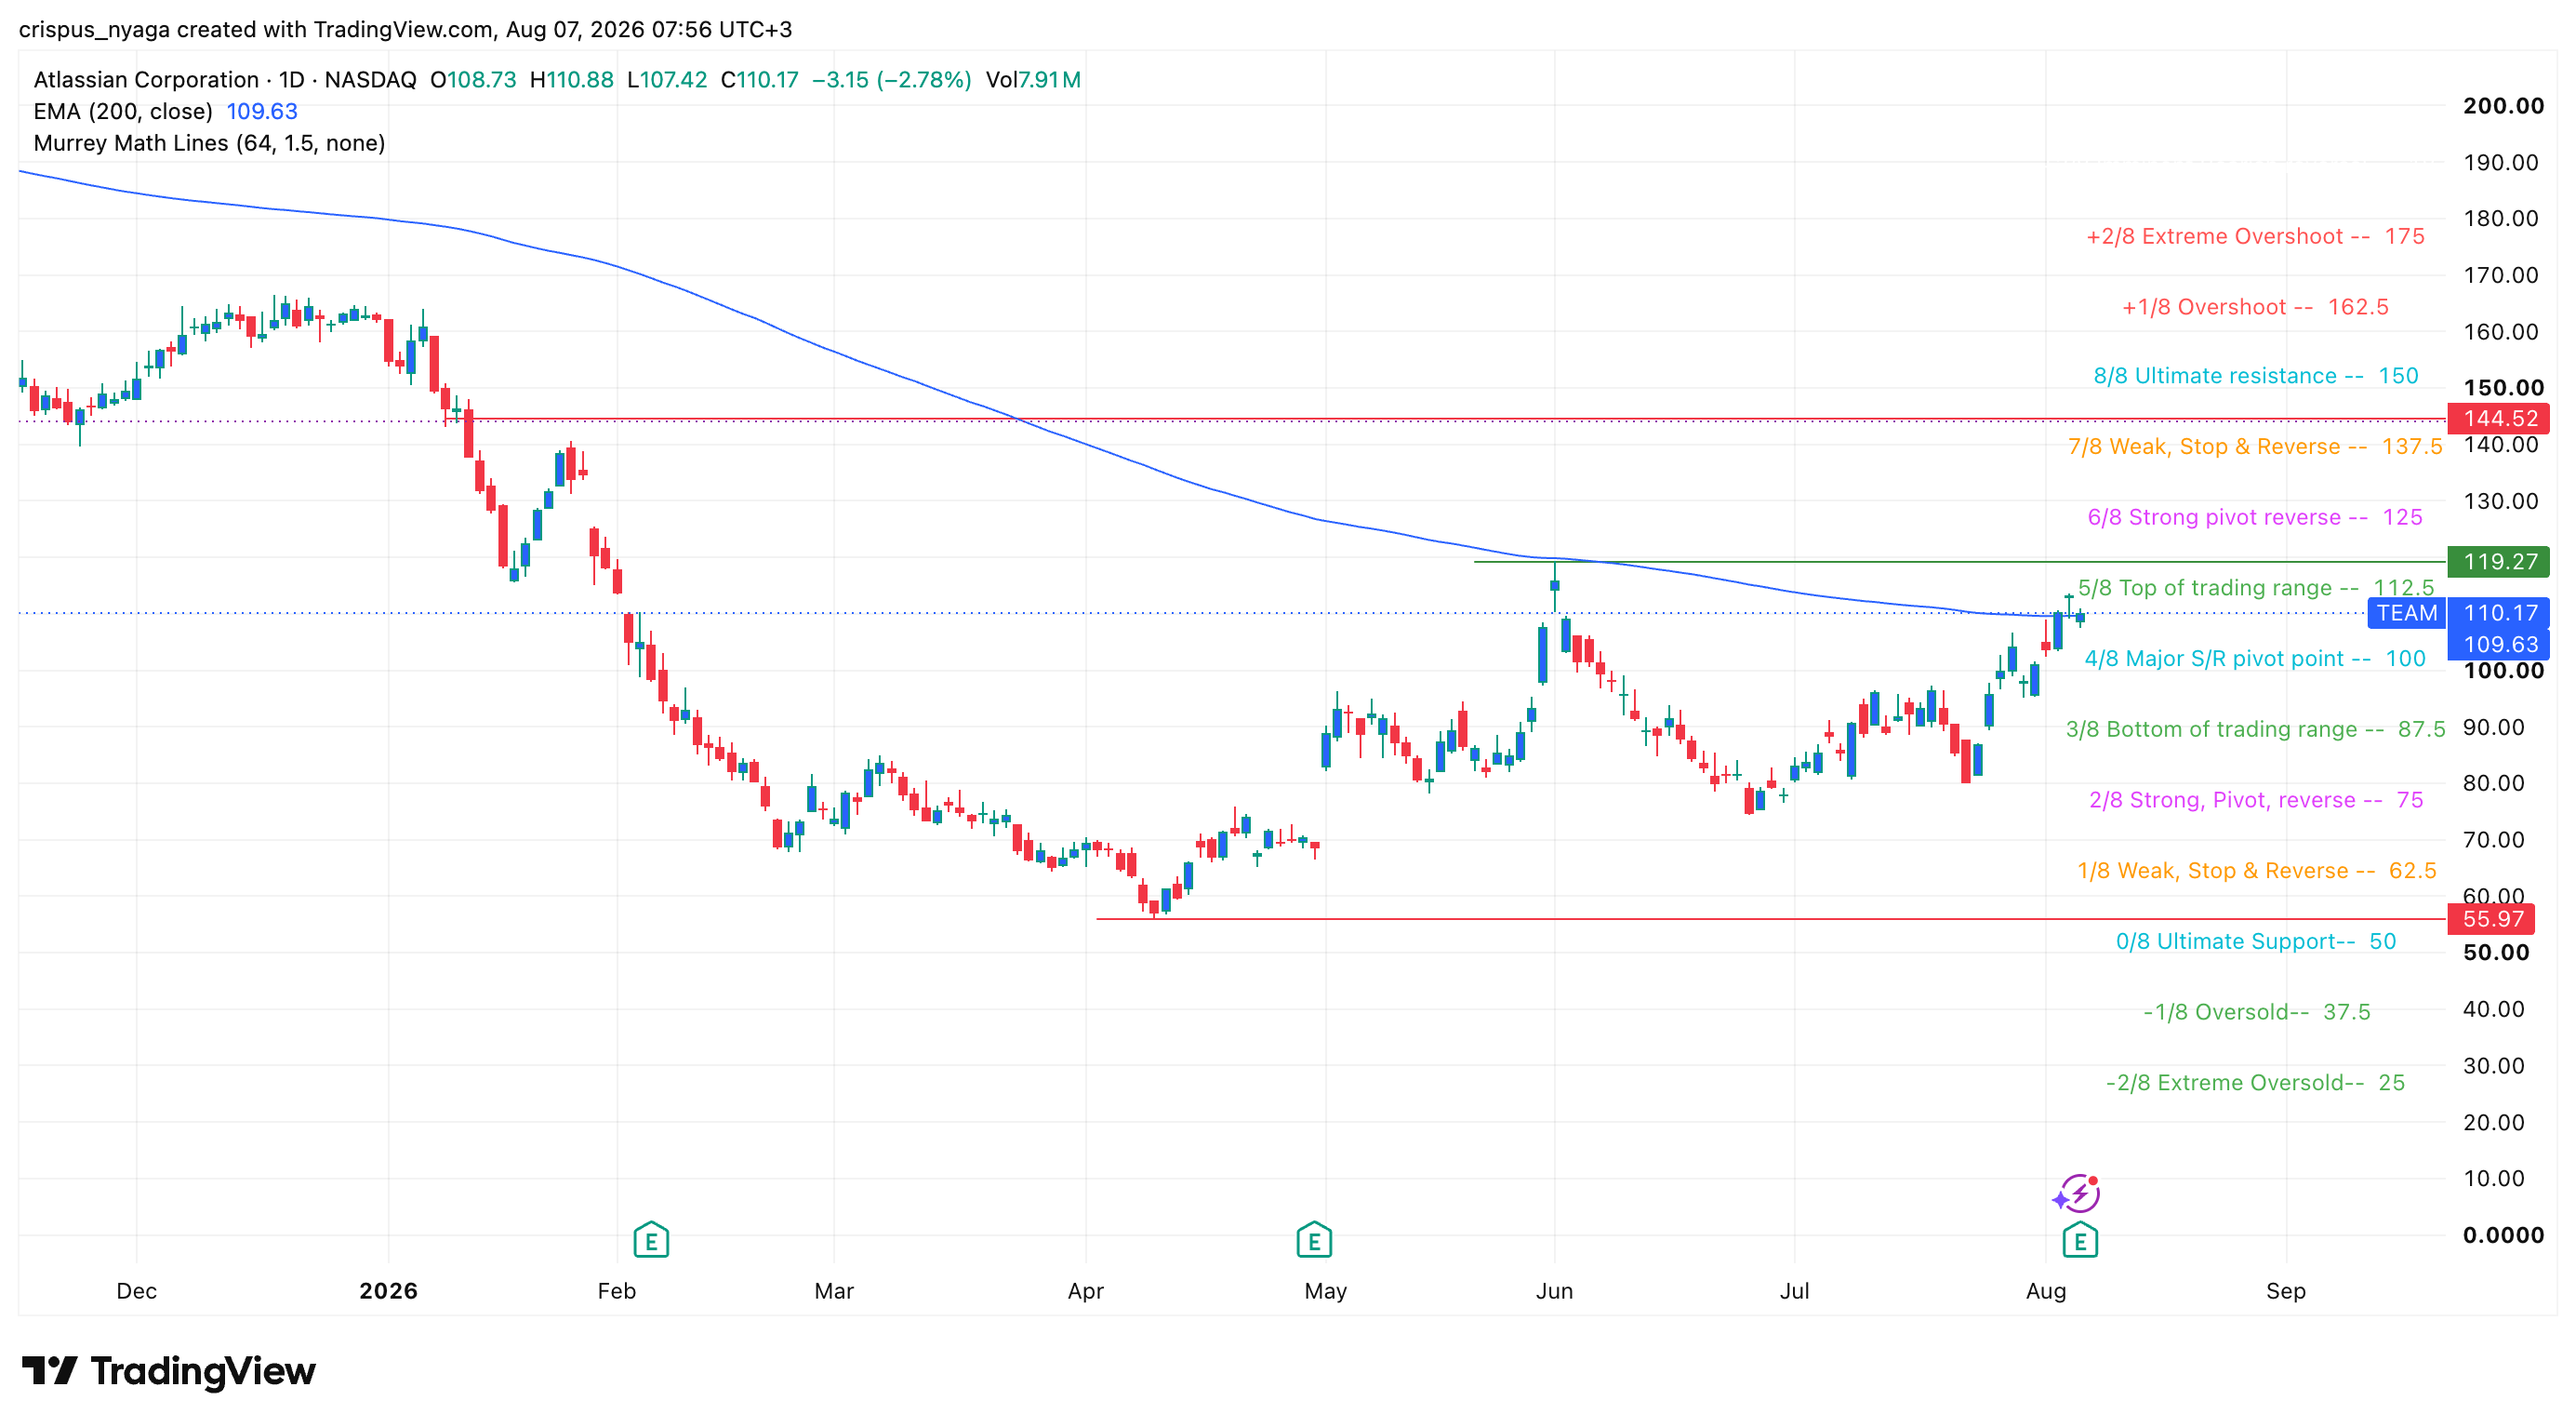This screenshot has width=2576, height=1427.
Task: Click the C110.17 close value
Action: point(759,80)
